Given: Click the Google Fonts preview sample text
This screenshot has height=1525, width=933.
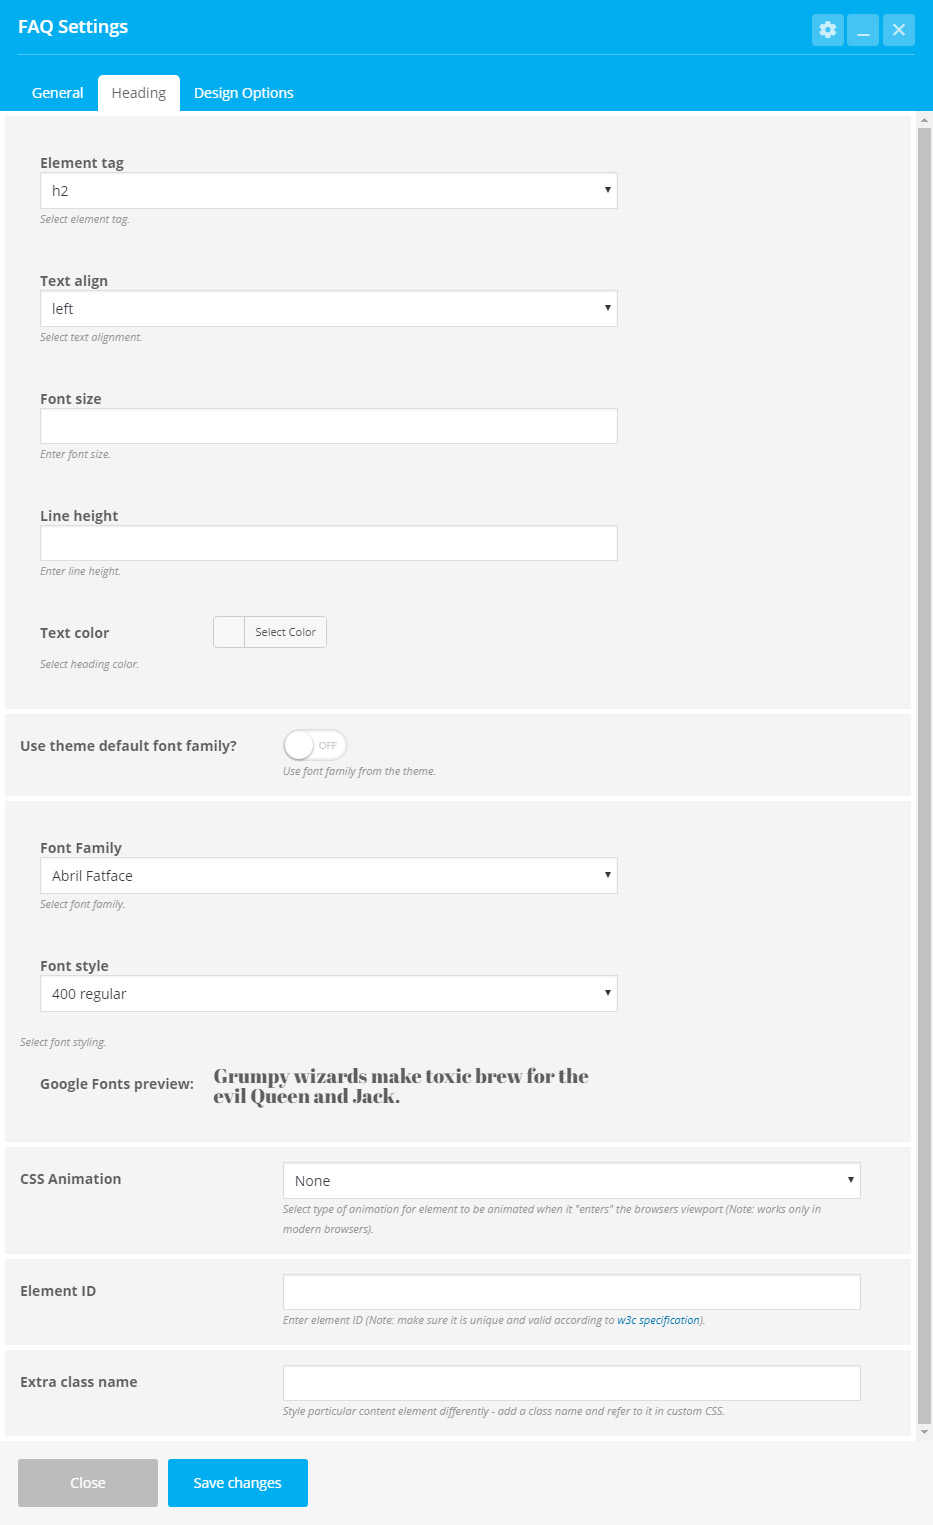Looking at the screenshot, I should coord(401,1086).
